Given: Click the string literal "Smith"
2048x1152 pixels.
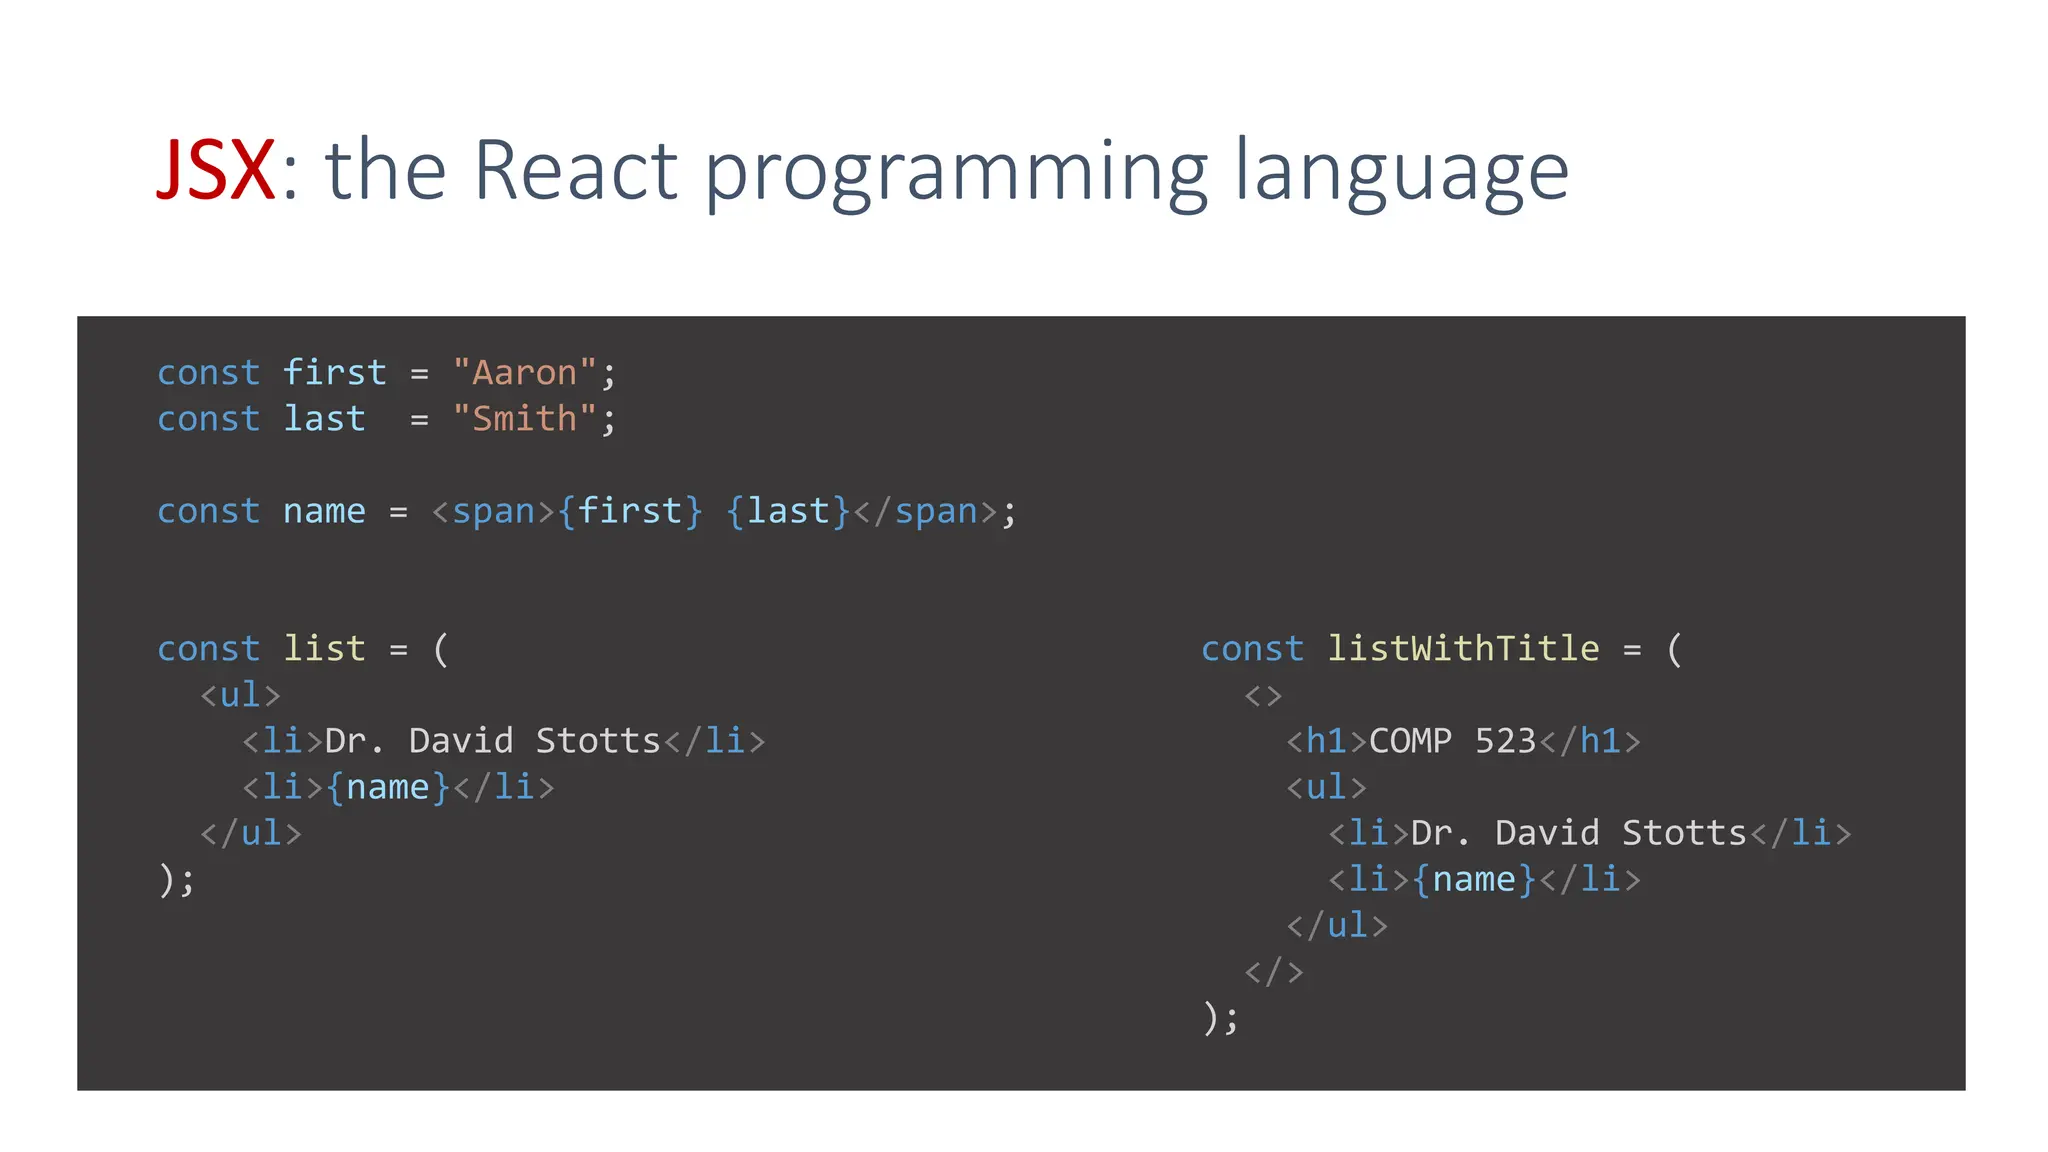Looking at the screenshot, I should pos(525,419).
